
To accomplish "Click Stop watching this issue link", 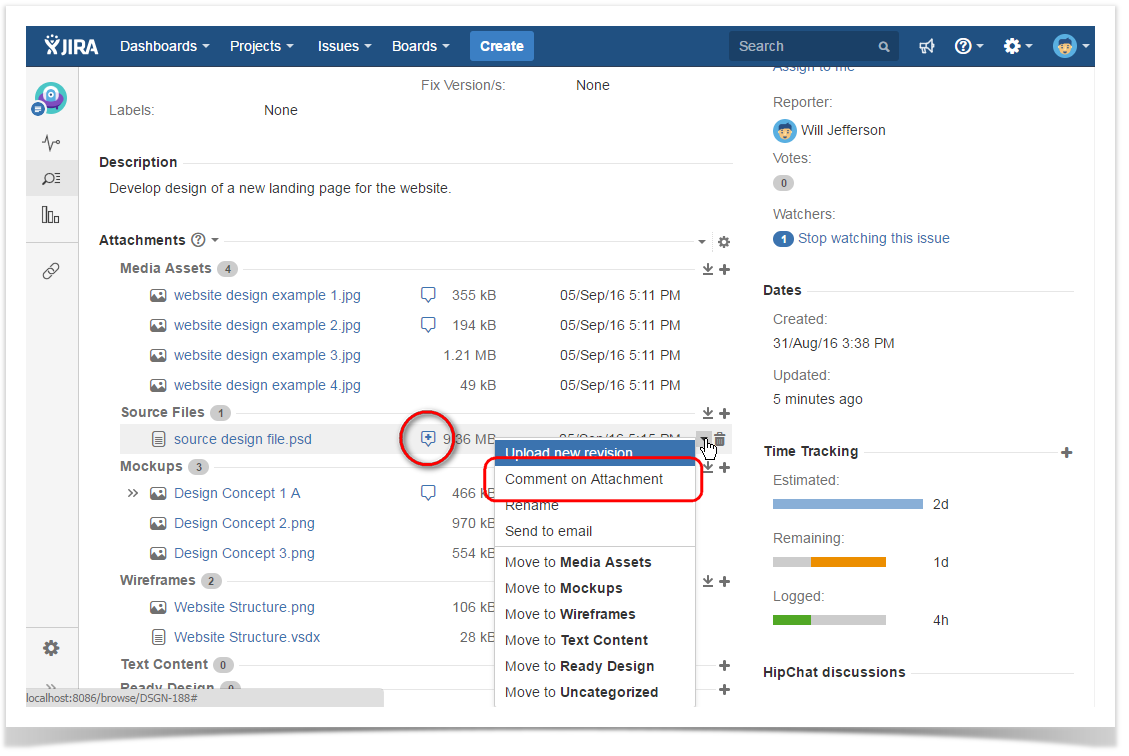I will pyautogui.click(x=873, y=238).
